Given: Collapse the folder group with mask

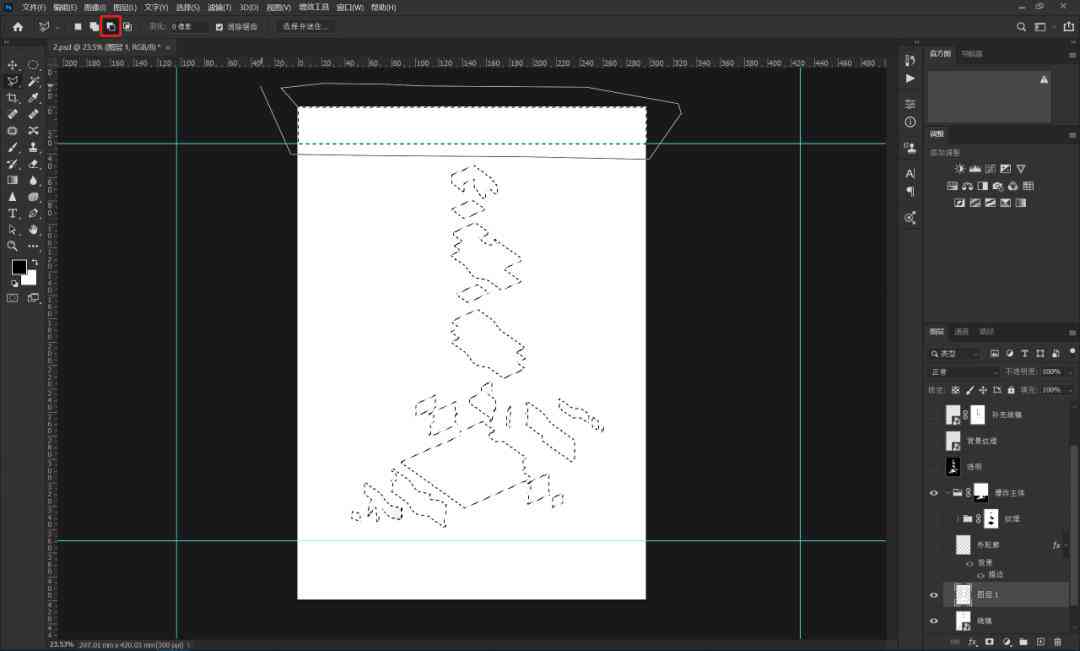Looking at the screenshot, I should [x=947, y=493].
